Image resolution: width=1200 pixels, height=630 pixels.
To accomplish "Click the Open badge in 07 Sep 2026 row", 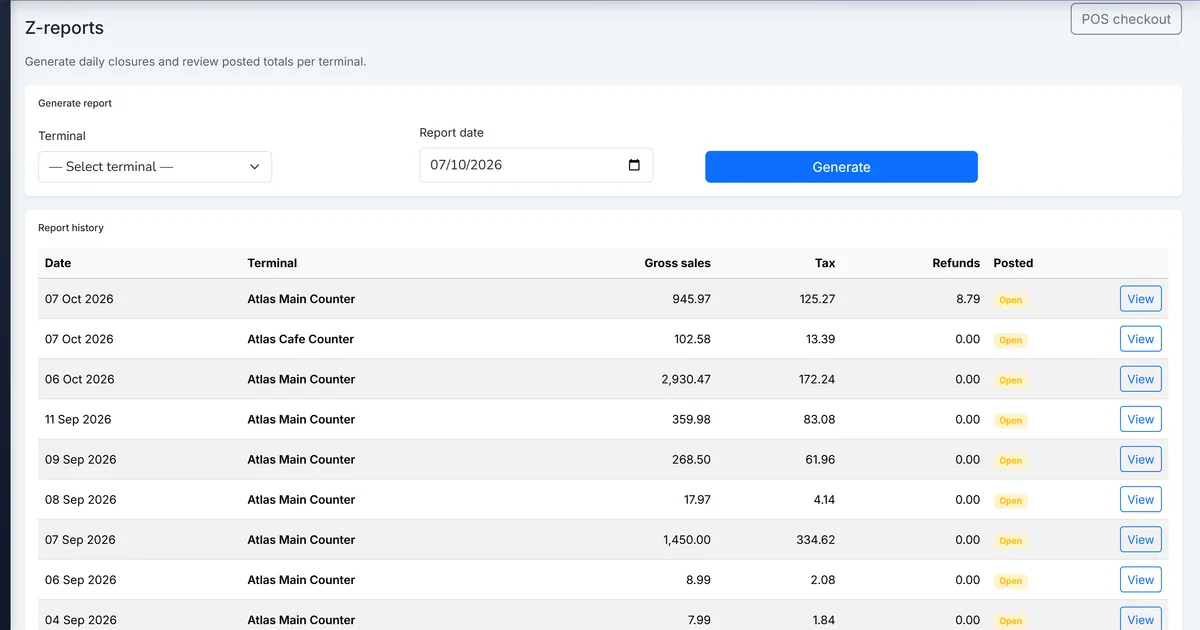I will (1011, 540).
